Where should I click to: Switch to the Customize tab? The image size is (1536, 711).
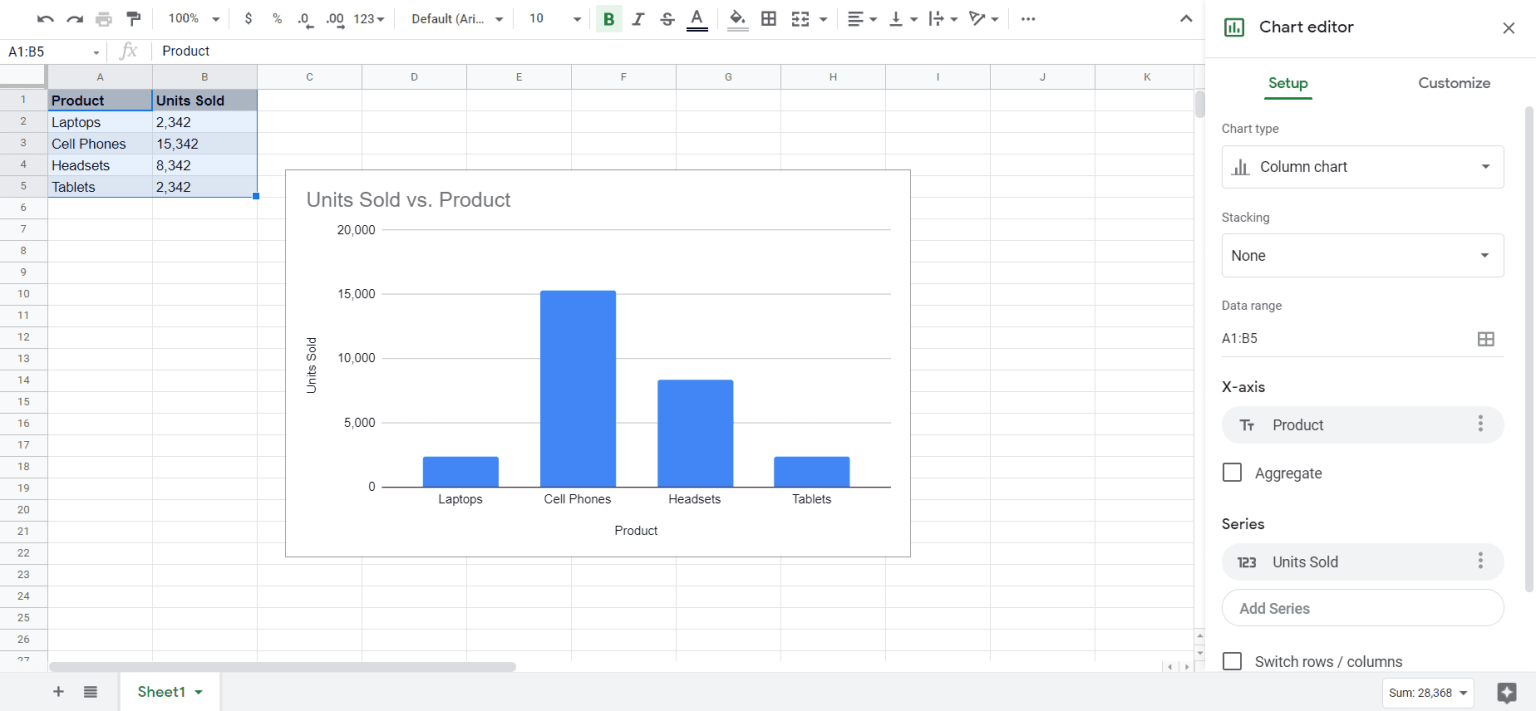click(x=1454, y=83)
